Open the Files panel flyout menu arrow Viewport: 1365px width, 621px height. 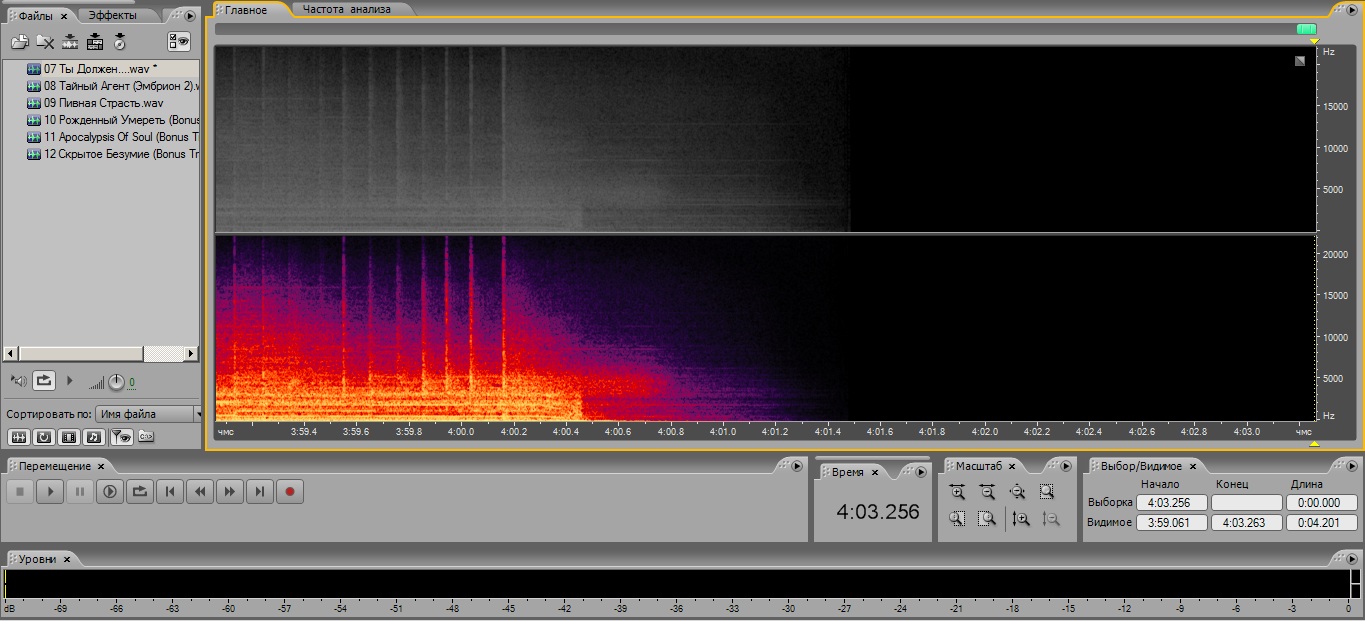[x=190, y=16]
